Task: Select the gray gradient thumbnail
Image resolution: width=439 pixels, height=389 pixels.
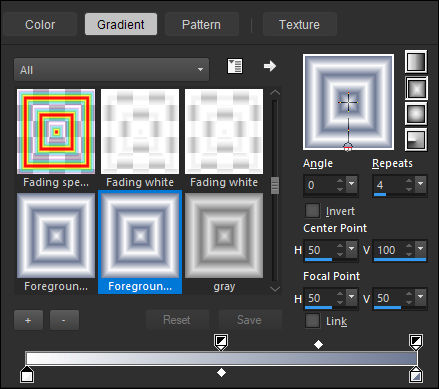Action: click(x=224, y=235)
